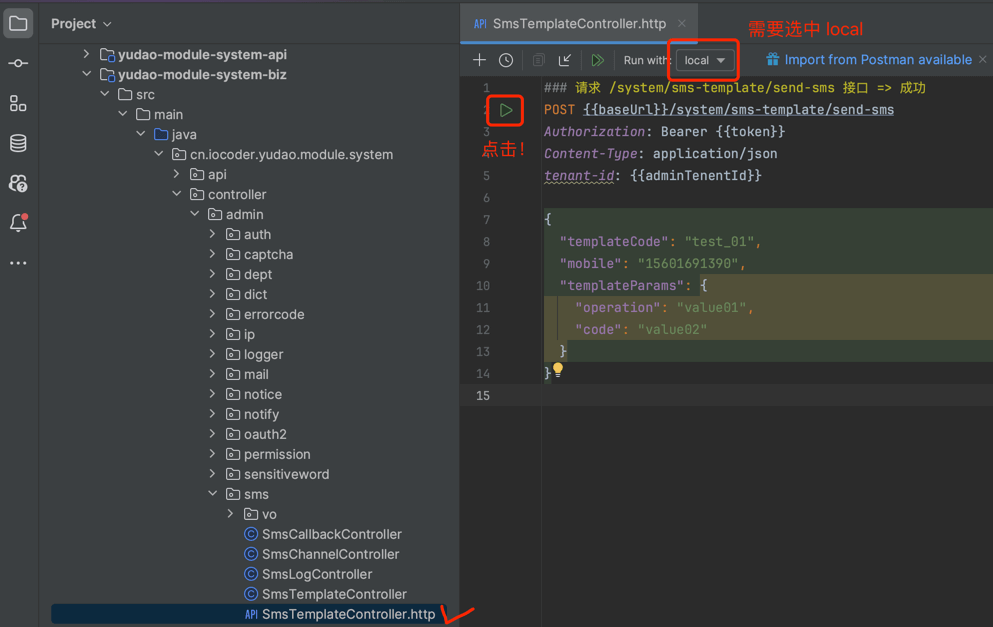Viewport: 993px width, 627px height.
Task: Expand the permission package folder
Action: point(213,454)
